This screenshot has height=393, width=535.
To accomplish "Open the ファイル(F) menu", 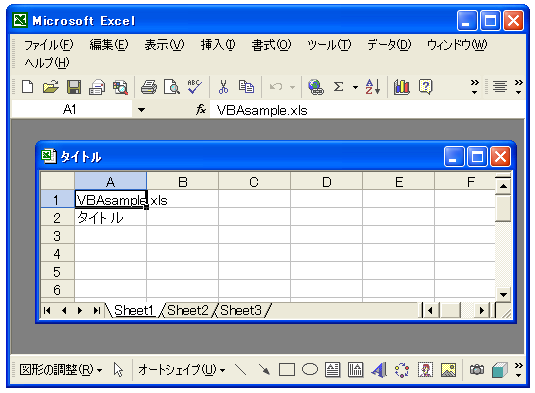I will (x=48, y=45).
